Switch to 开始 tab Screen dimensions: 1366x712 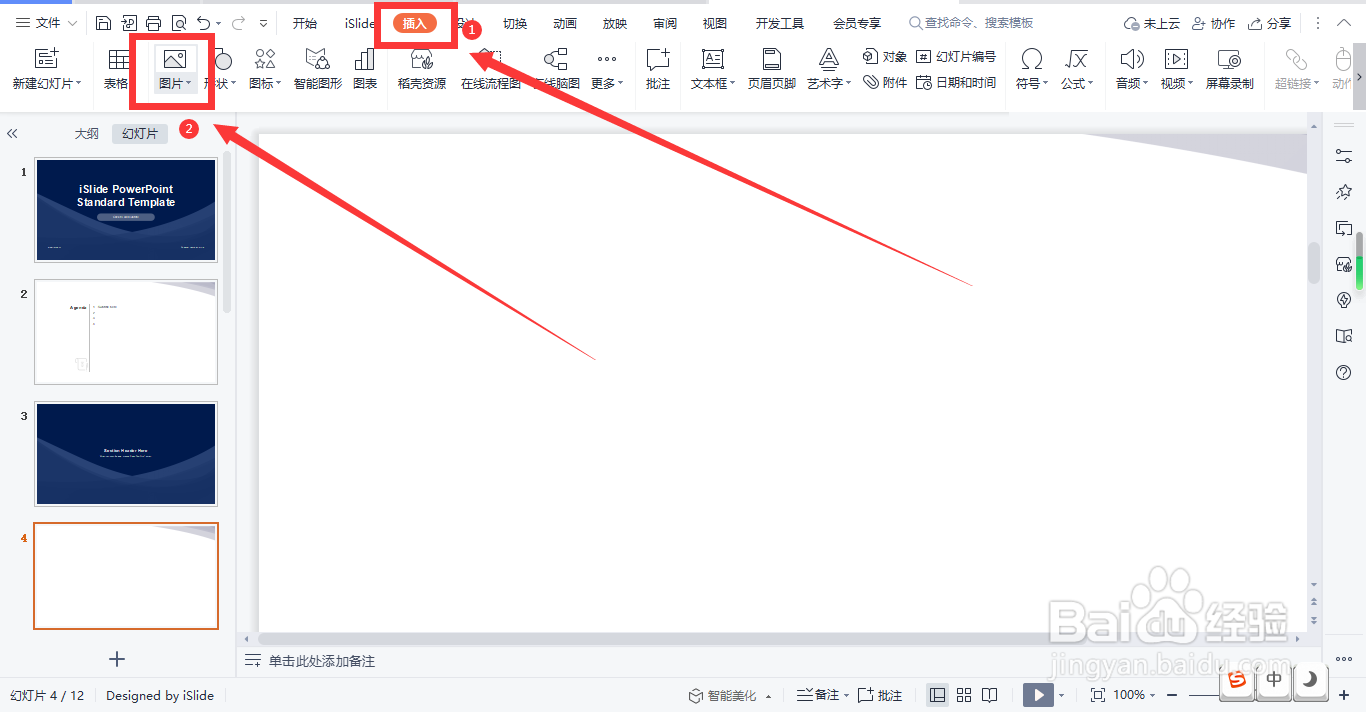coord(305,23)
